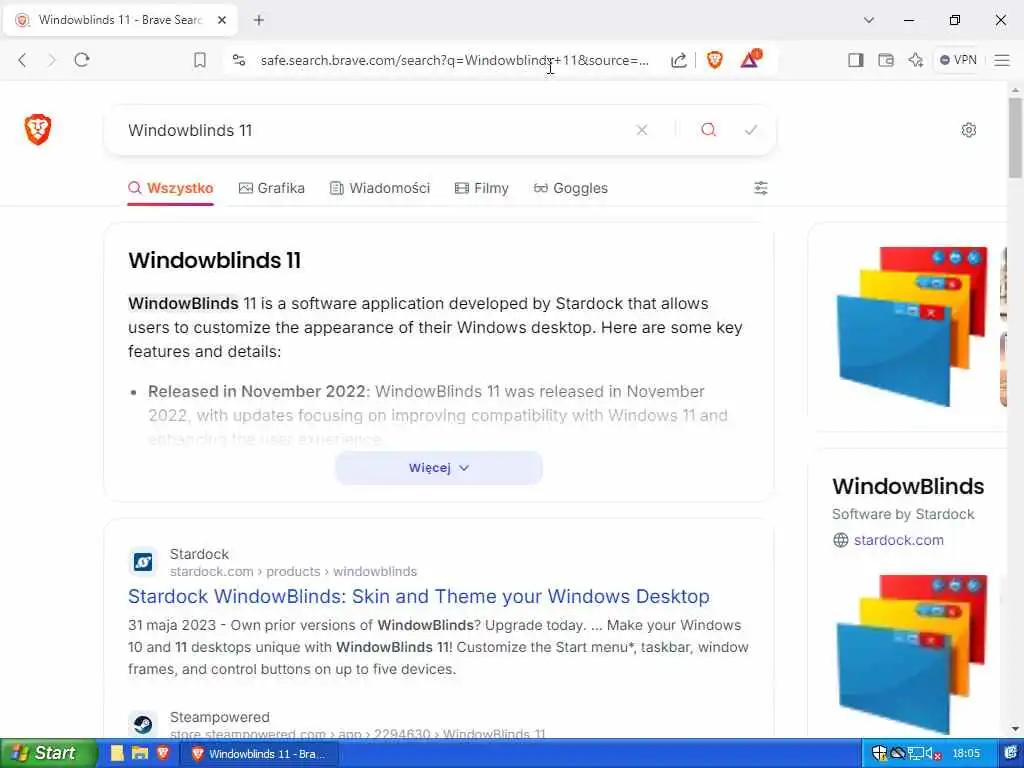Expand the tab search chevron dropdown
1024x768 pixels.
pos(869,20)
